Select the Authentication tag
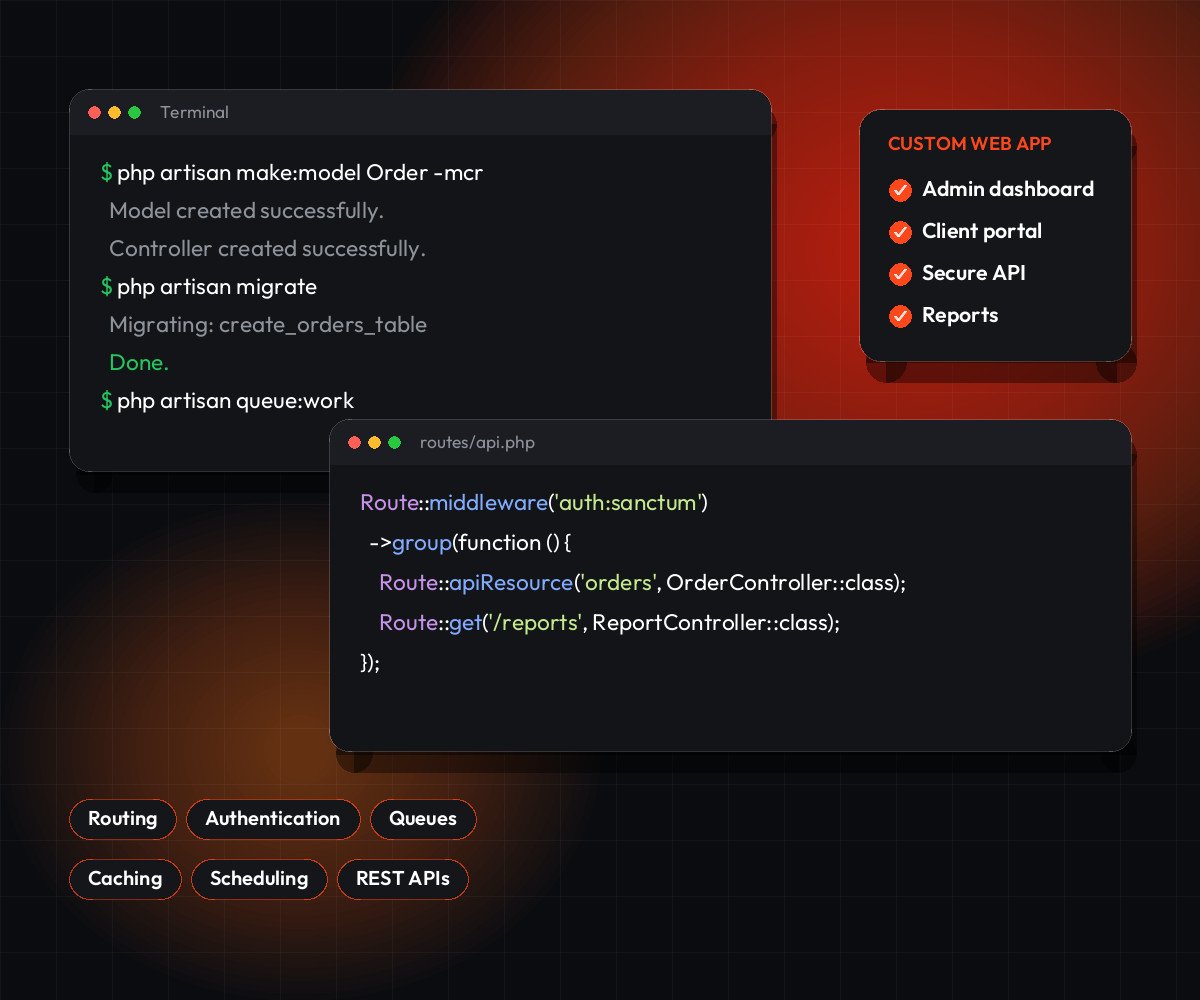1200x1000 pixels. tap(273, 819)
